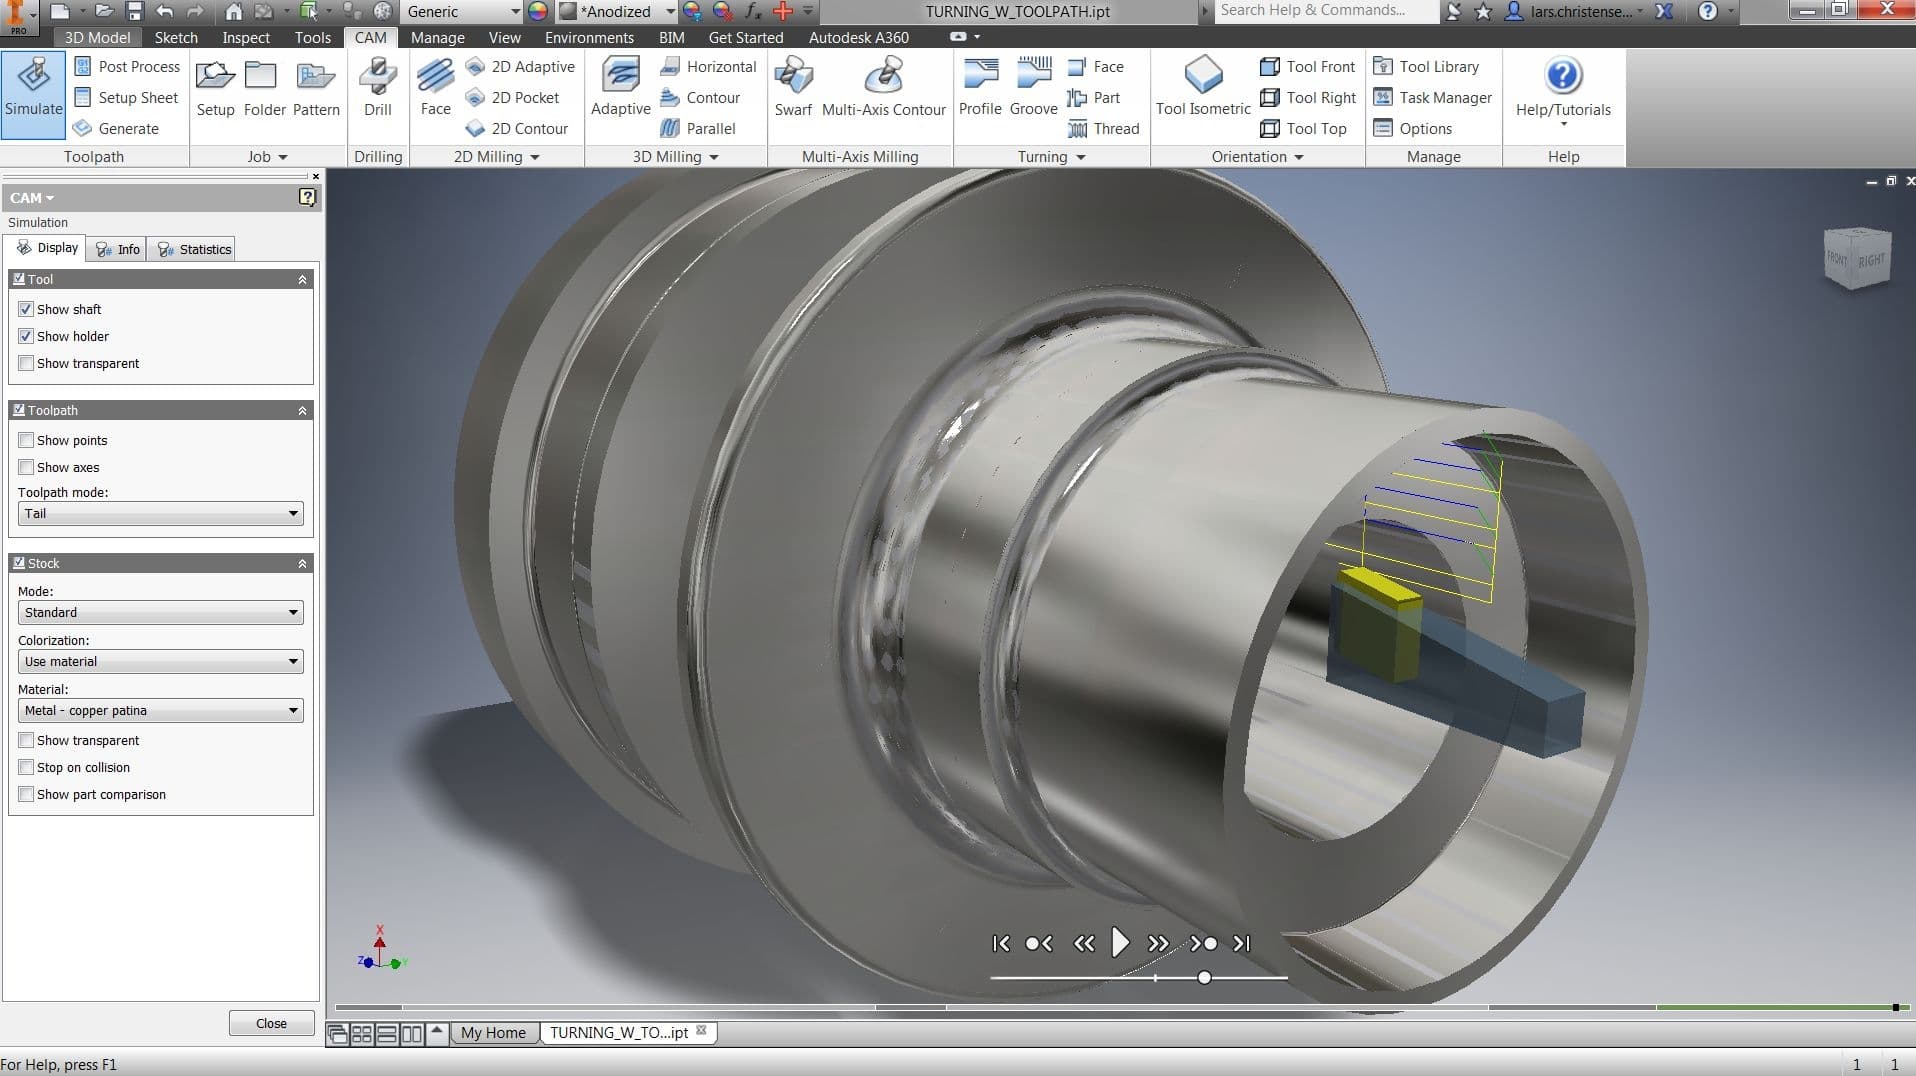Image resolution: width=1916 pixels, height=1076 pixels.
Task: Click the simulation speed slider handle
Action: click(x=1204, y=978)
